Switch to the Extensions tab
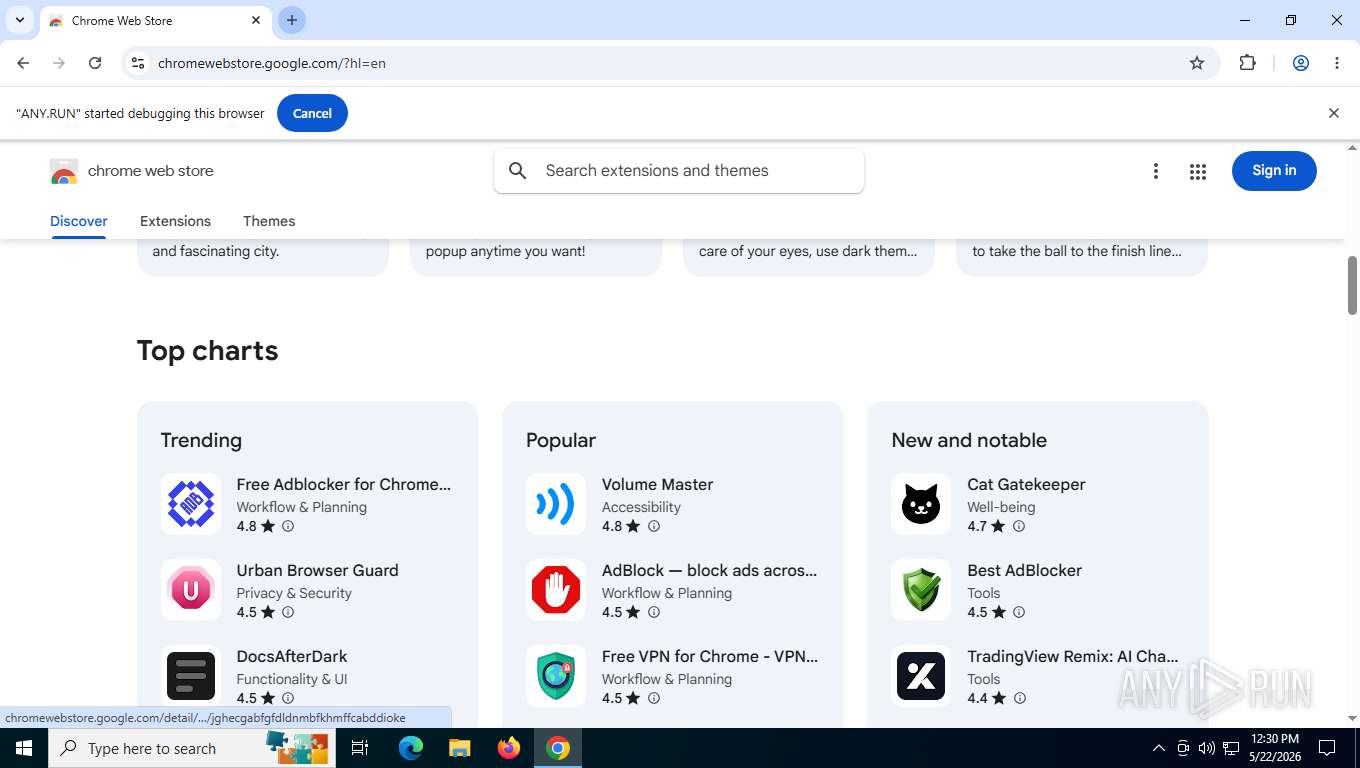Screen dimensions: 1360x768 pos(175,221)
